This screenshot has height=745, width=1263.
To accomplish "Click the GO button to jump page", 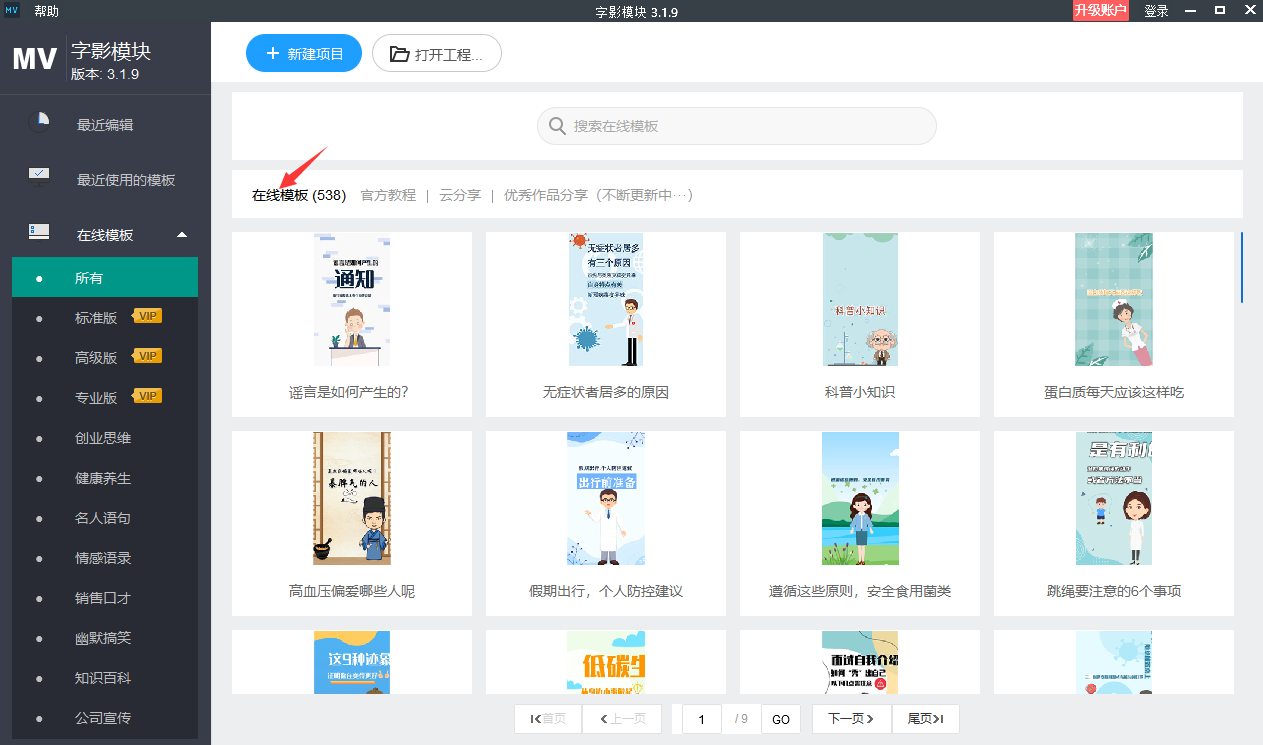I will 781,719.
